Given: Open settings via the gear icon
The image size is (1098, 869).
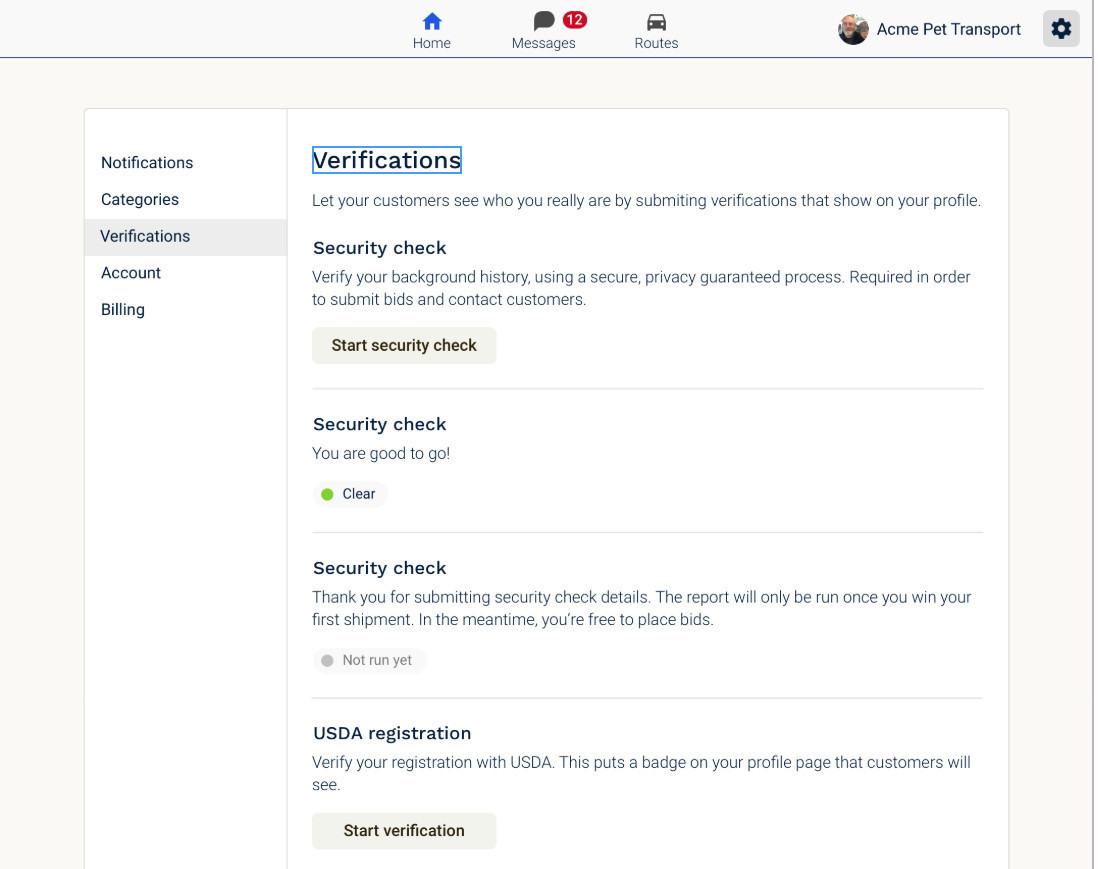Looking at the screenshot, I should coord(1061,29).
